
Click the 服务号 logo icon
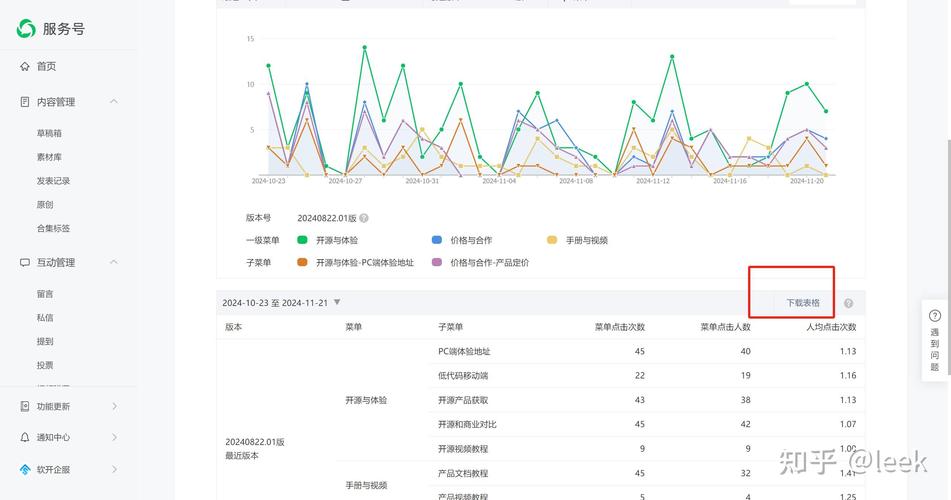pos(26,29)
